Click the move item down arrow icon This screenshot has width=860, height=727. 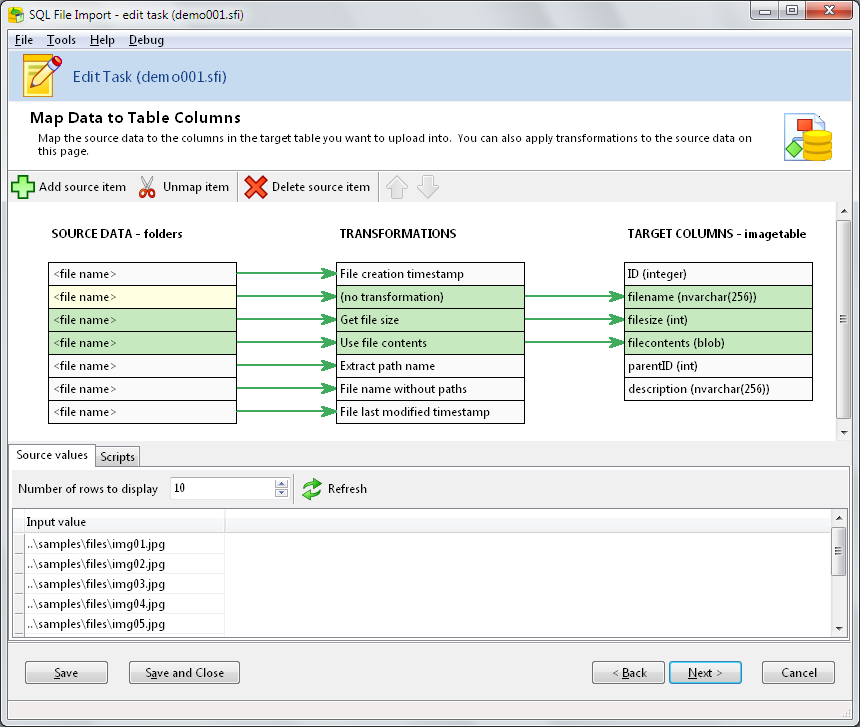[428, 186]
